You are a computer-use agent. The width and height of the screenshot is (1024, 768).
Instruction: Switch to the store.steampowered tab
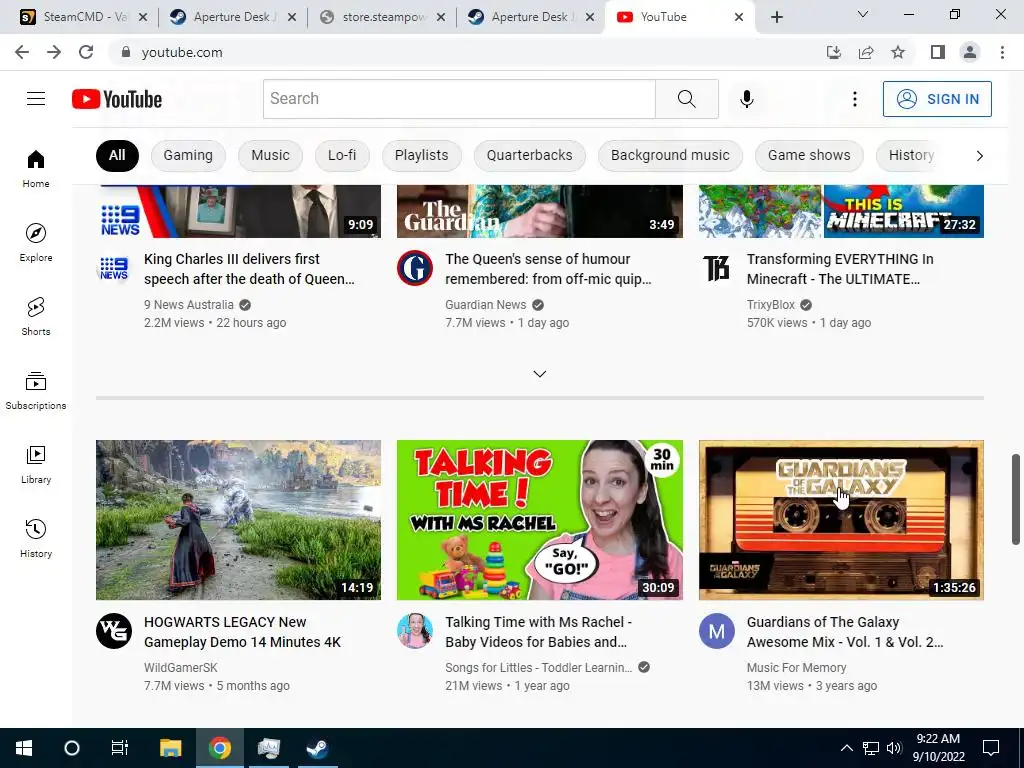pyautogui.click(x=383, y=17)
